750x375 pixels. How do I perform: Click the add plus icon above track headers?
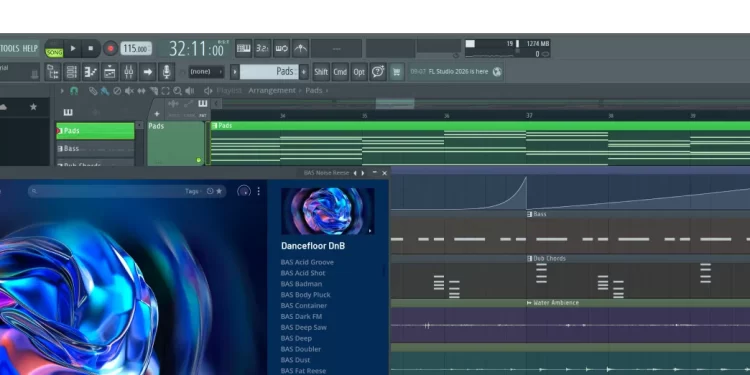pyautogui.click(x=156, y=114)
